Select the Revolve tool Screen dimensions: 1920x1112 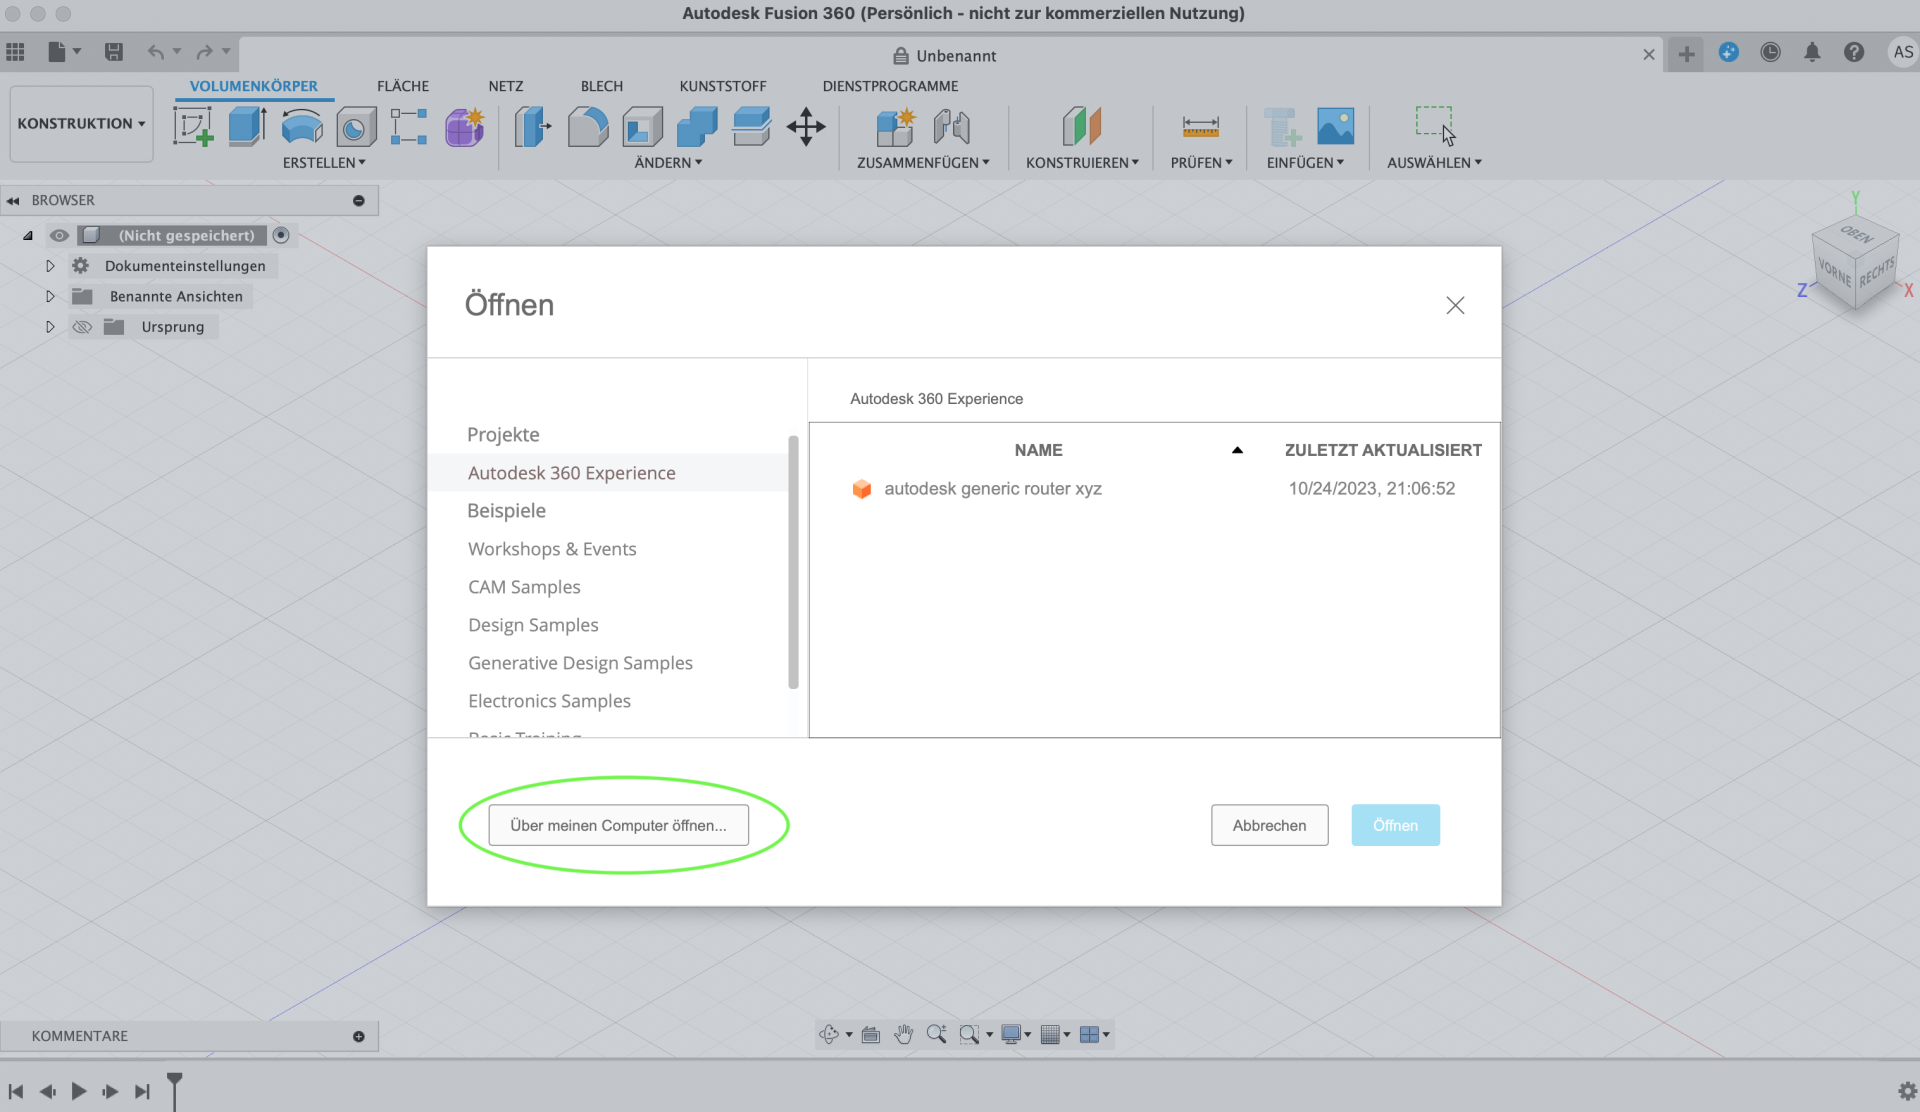[302, 127]
